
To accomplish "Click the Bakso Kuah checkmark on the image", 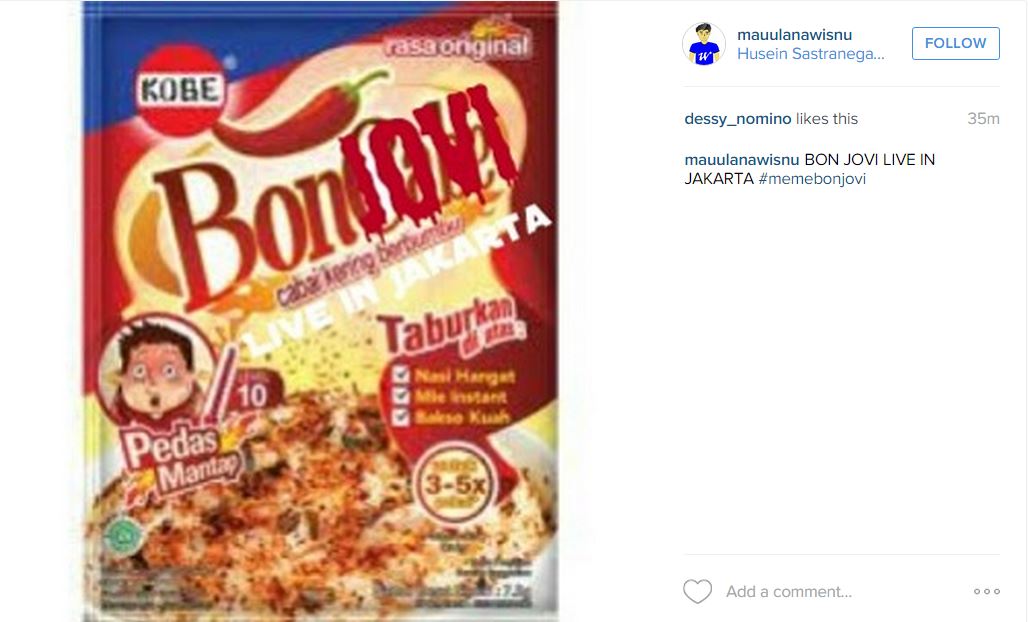I will click(x=401, y=417).
